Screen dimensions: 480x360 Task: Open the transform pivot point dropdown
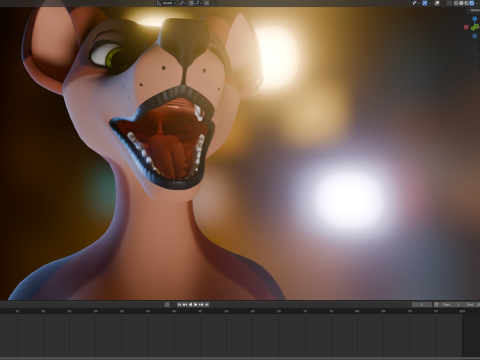coord(182,3)
